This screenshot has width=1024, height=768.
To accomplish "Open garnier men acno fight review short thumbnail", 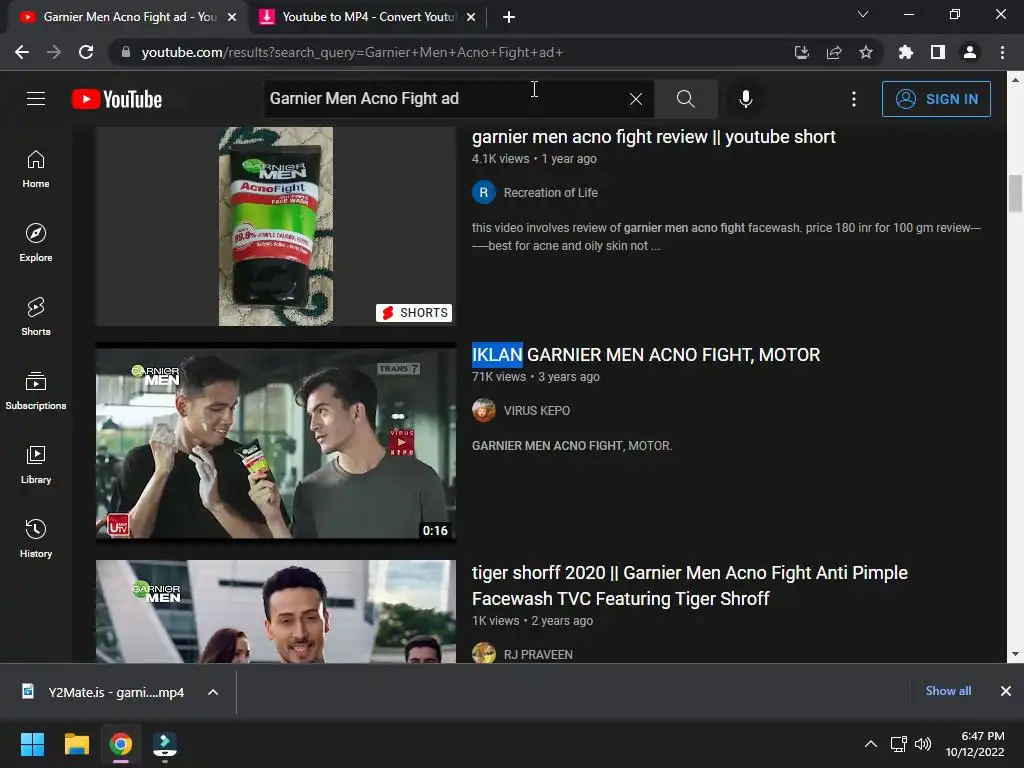I will [x=276, y=226].
